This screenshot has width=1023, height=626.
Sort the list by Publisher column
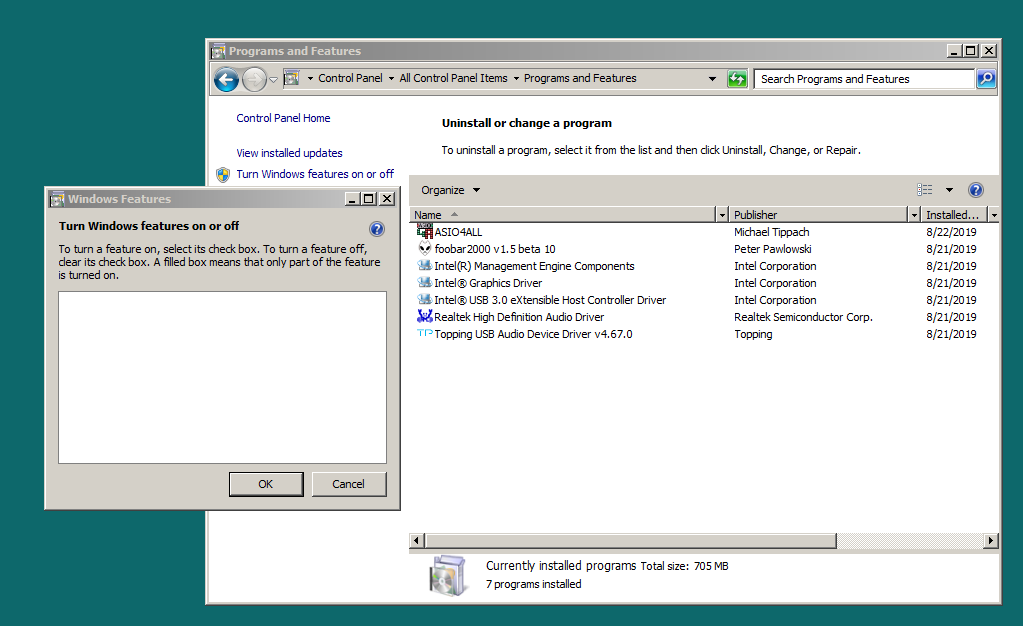(817, 215)
